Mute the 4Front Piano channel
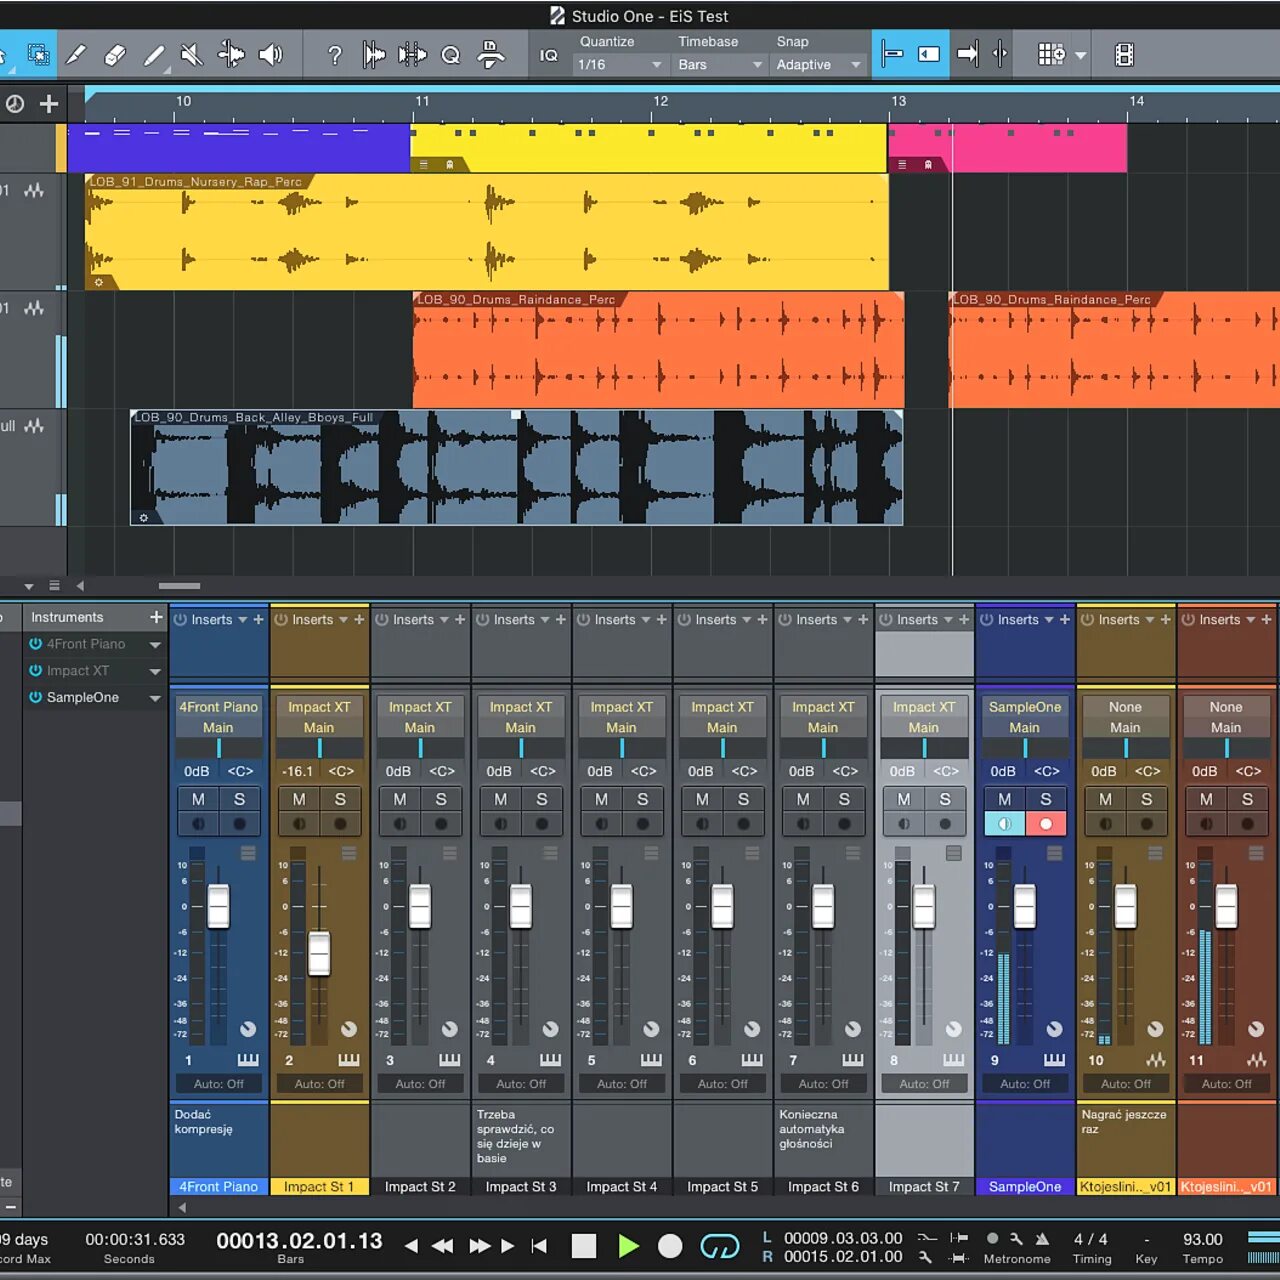1280x1280 pixels. click(x=198, y=799)
